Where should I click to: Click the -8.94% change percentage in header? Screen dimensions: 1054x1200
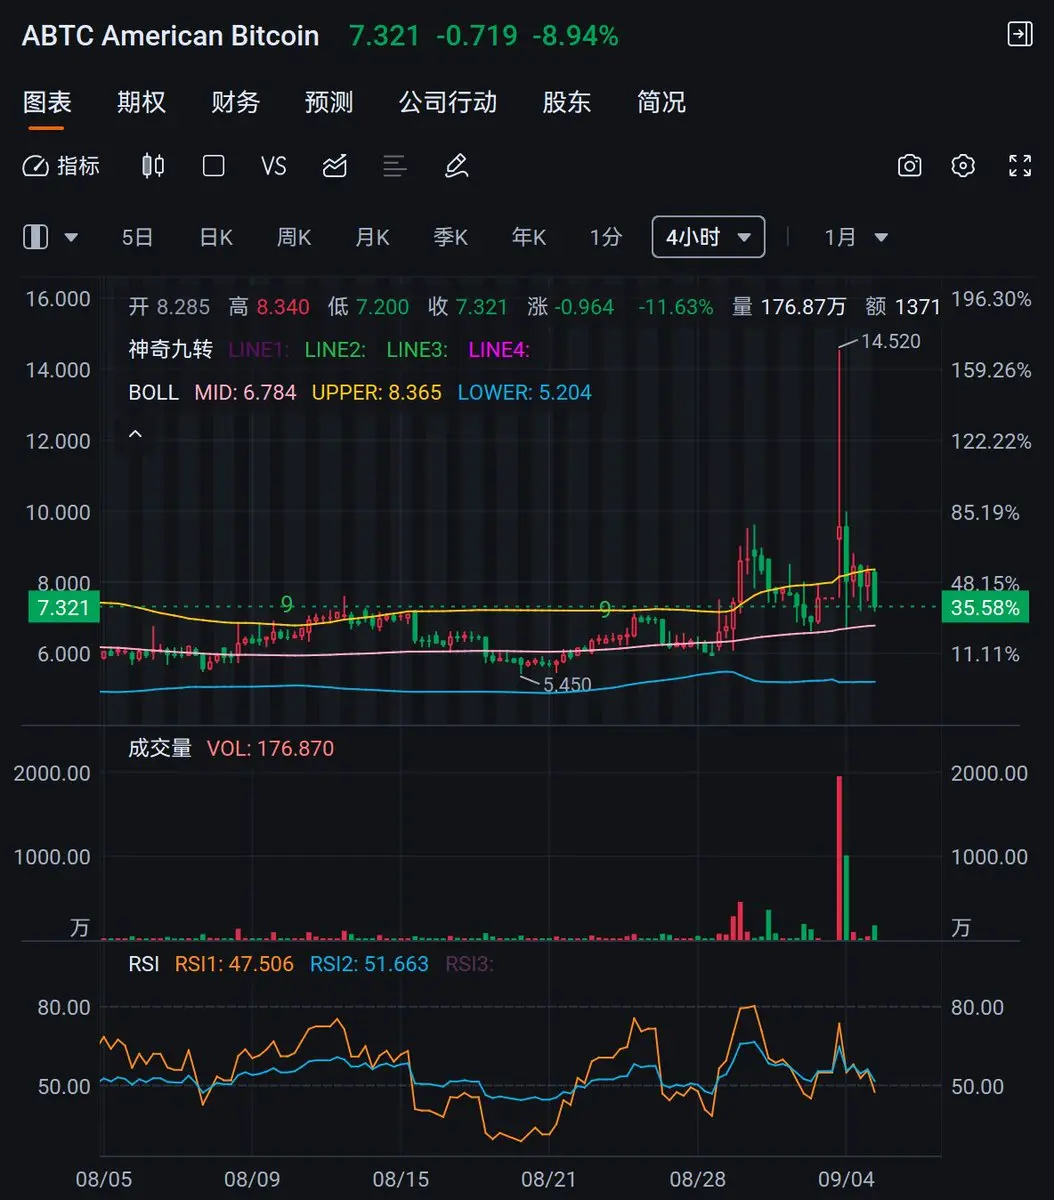pos(575,36)
